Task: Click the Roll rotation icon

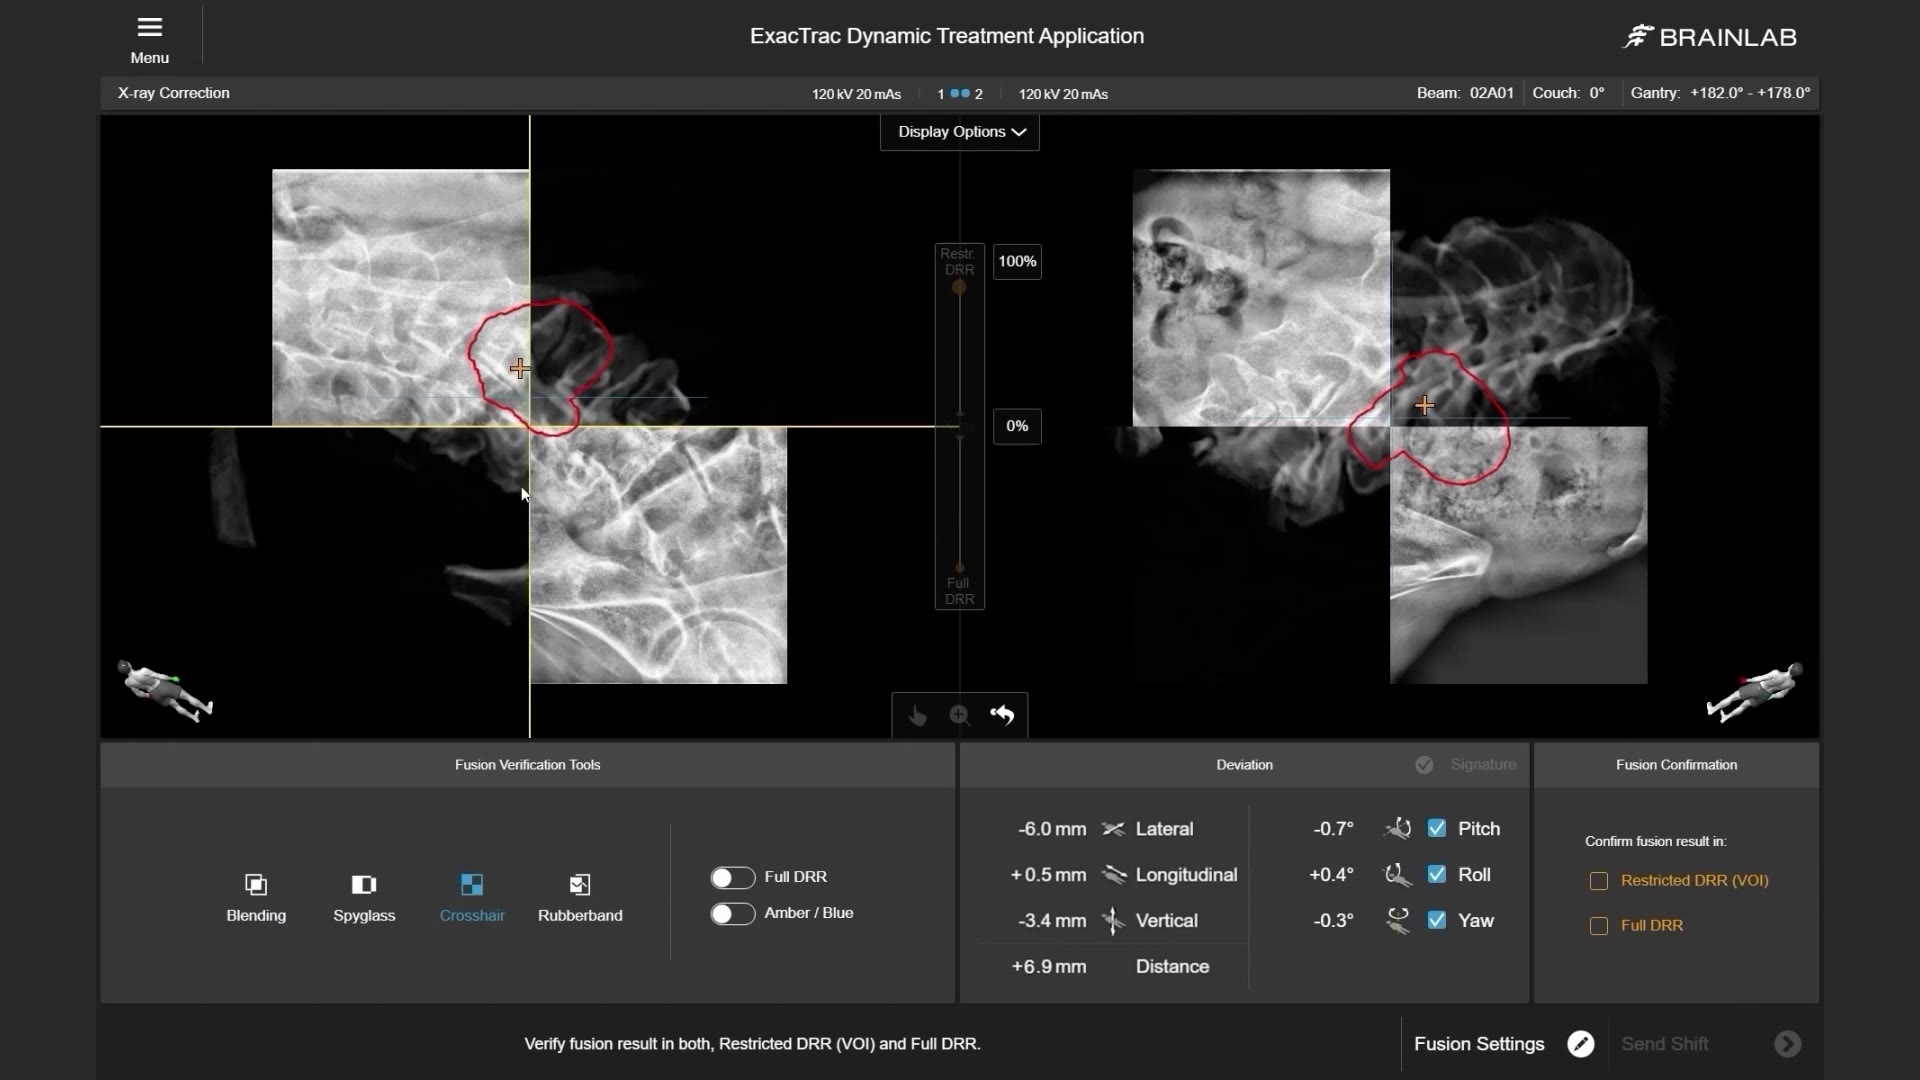Action: click(x=1397, y=875)
